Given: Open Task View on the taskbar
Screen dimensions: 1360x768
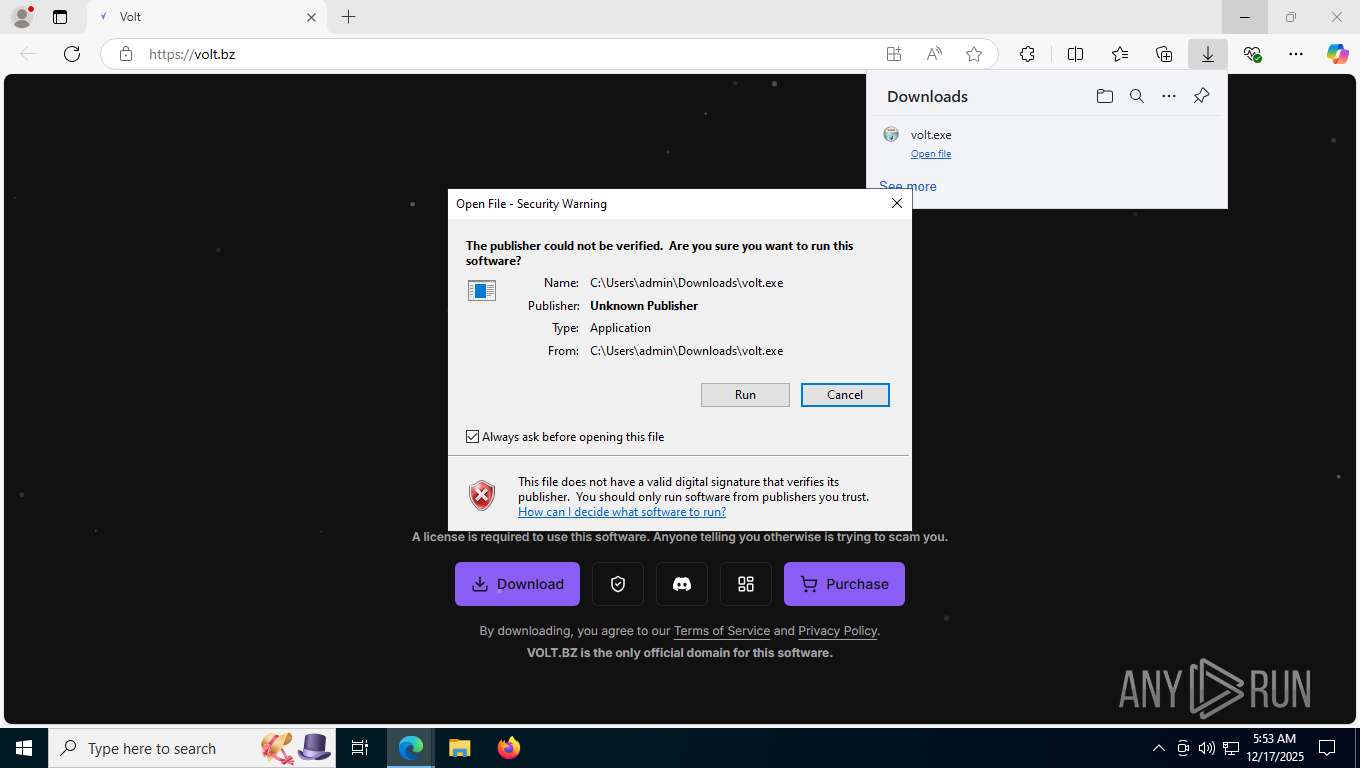Looking at the screenshot, I should [360, 748].
